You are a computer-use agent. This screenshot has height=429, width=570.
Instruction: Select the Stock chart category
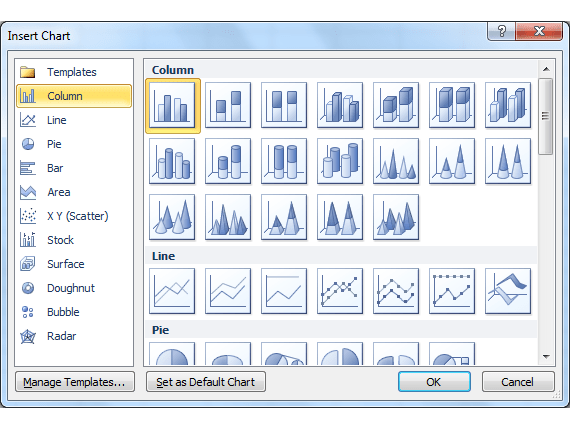pyautogui.click(x=74, y=240)
